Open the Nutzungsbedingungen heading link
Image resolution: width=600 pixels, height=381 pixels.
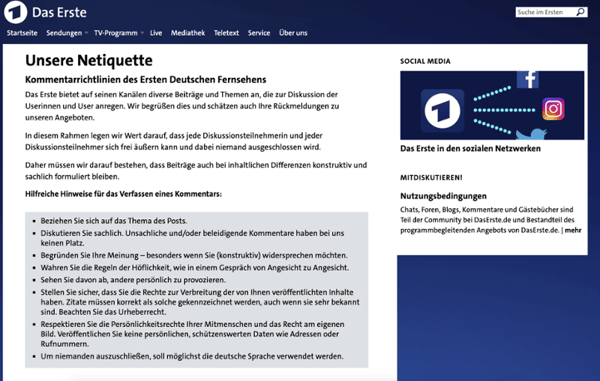(443, 196)
